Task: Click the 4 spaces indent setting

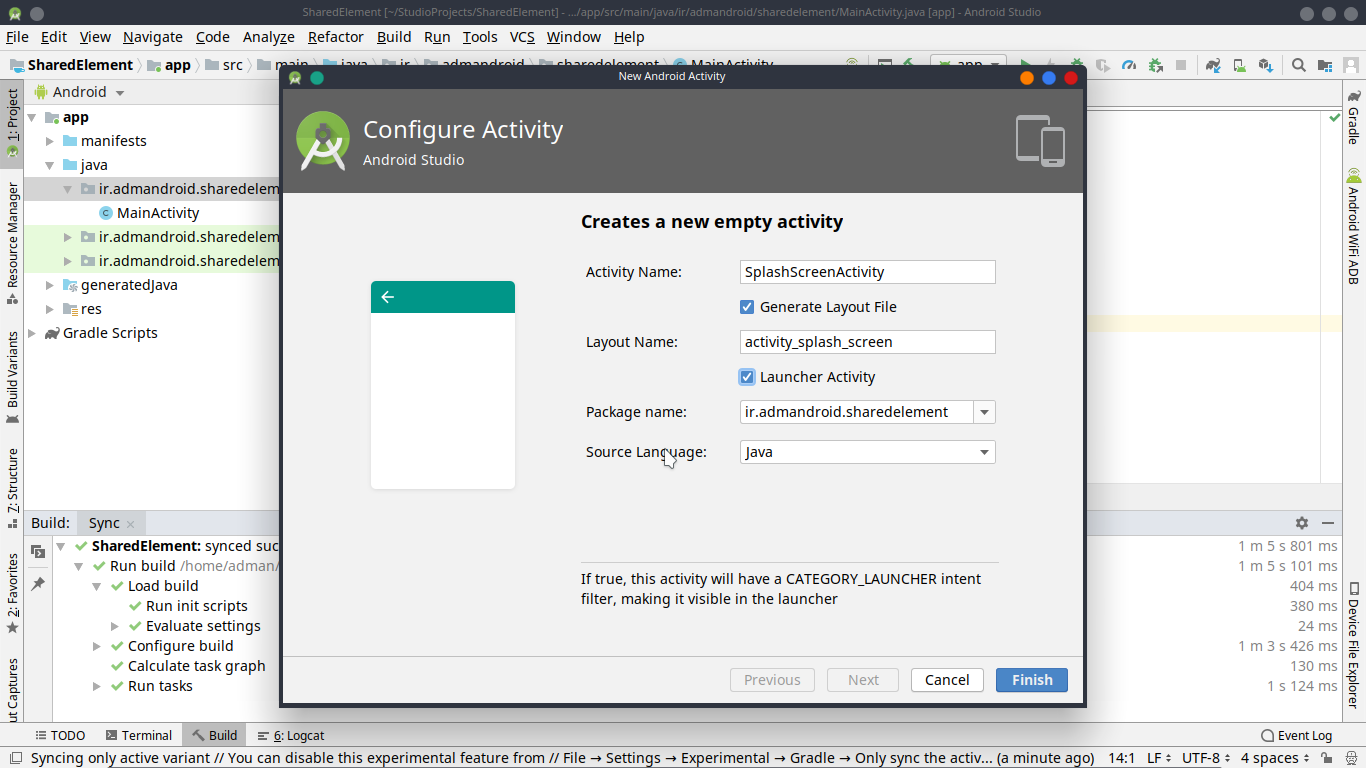Action: pos(1275,758)
